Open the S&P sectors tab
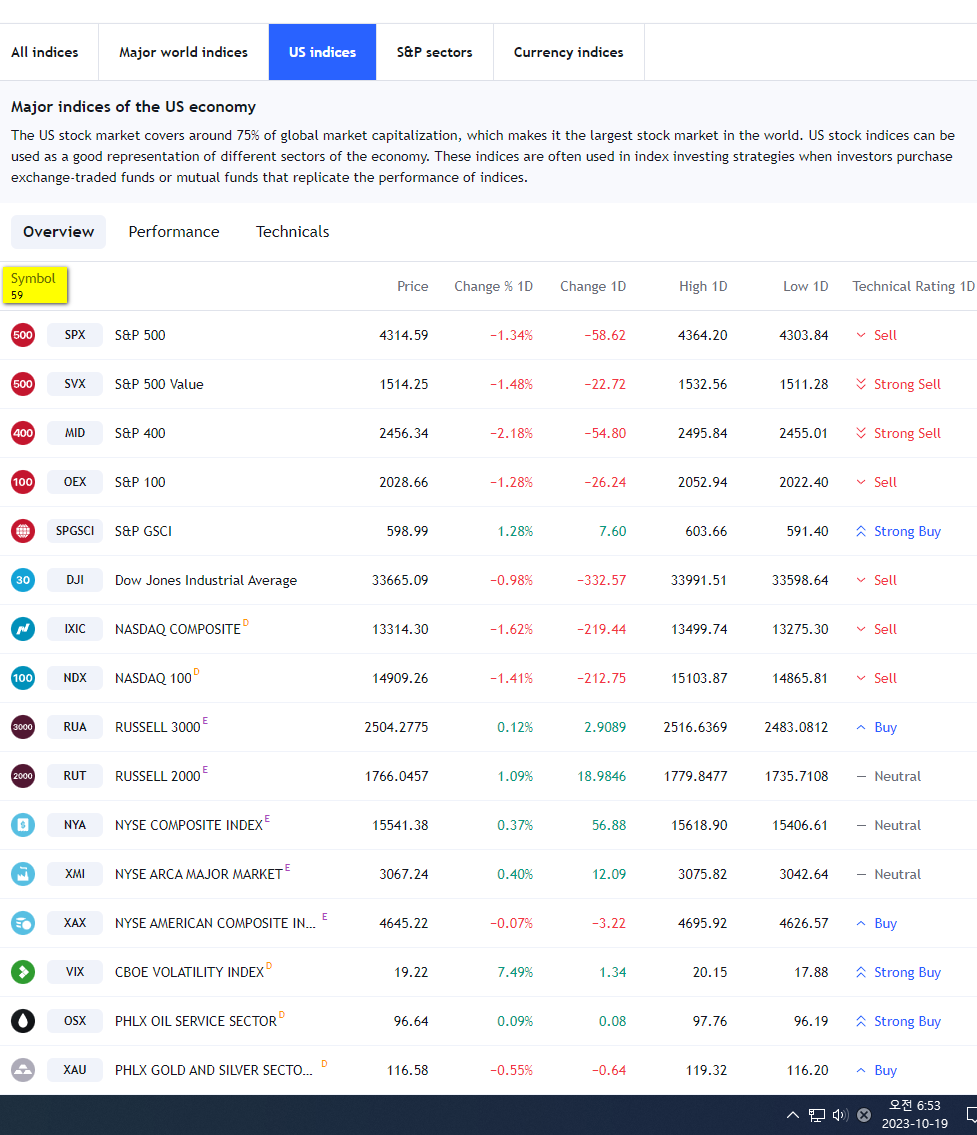 click(434, 52)
